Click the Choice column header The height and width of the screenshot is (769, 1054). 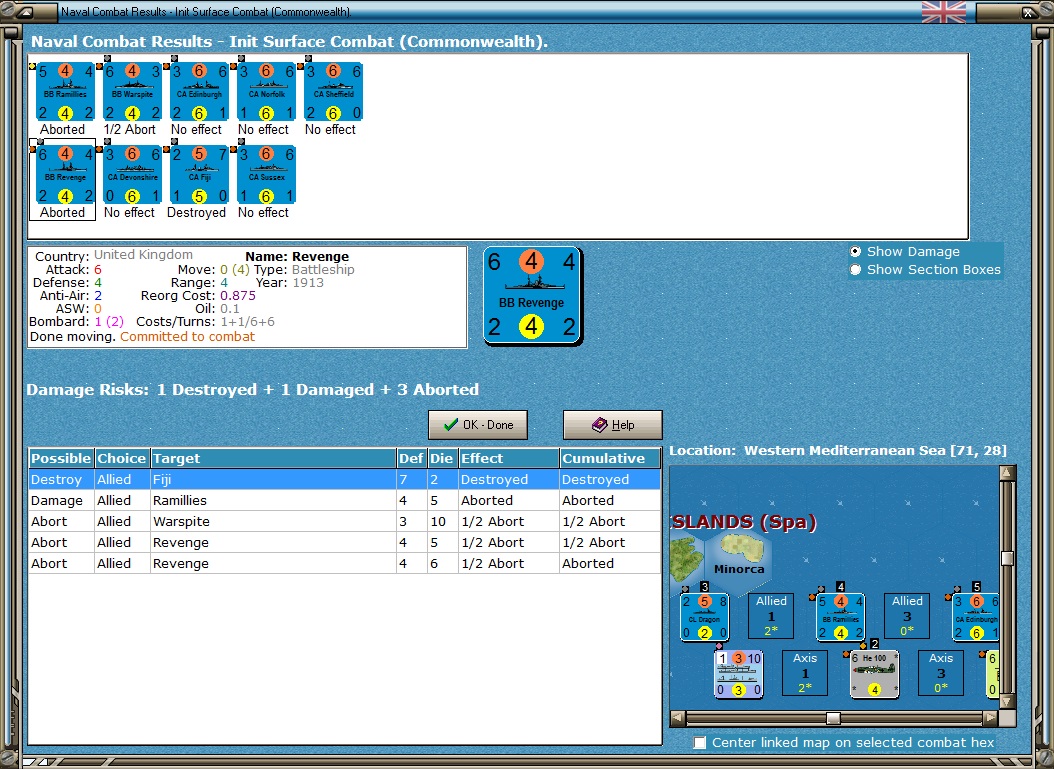click(x=122, y=458)
